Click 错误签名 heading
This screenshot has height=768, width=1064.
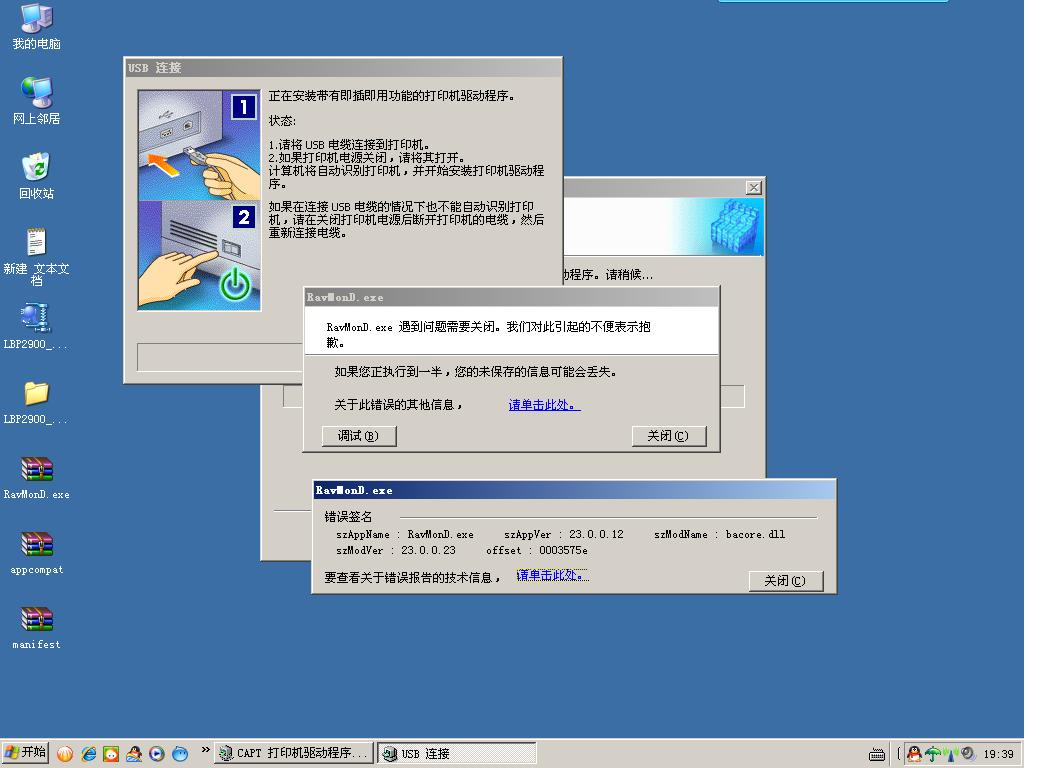(x=348, y=517)
